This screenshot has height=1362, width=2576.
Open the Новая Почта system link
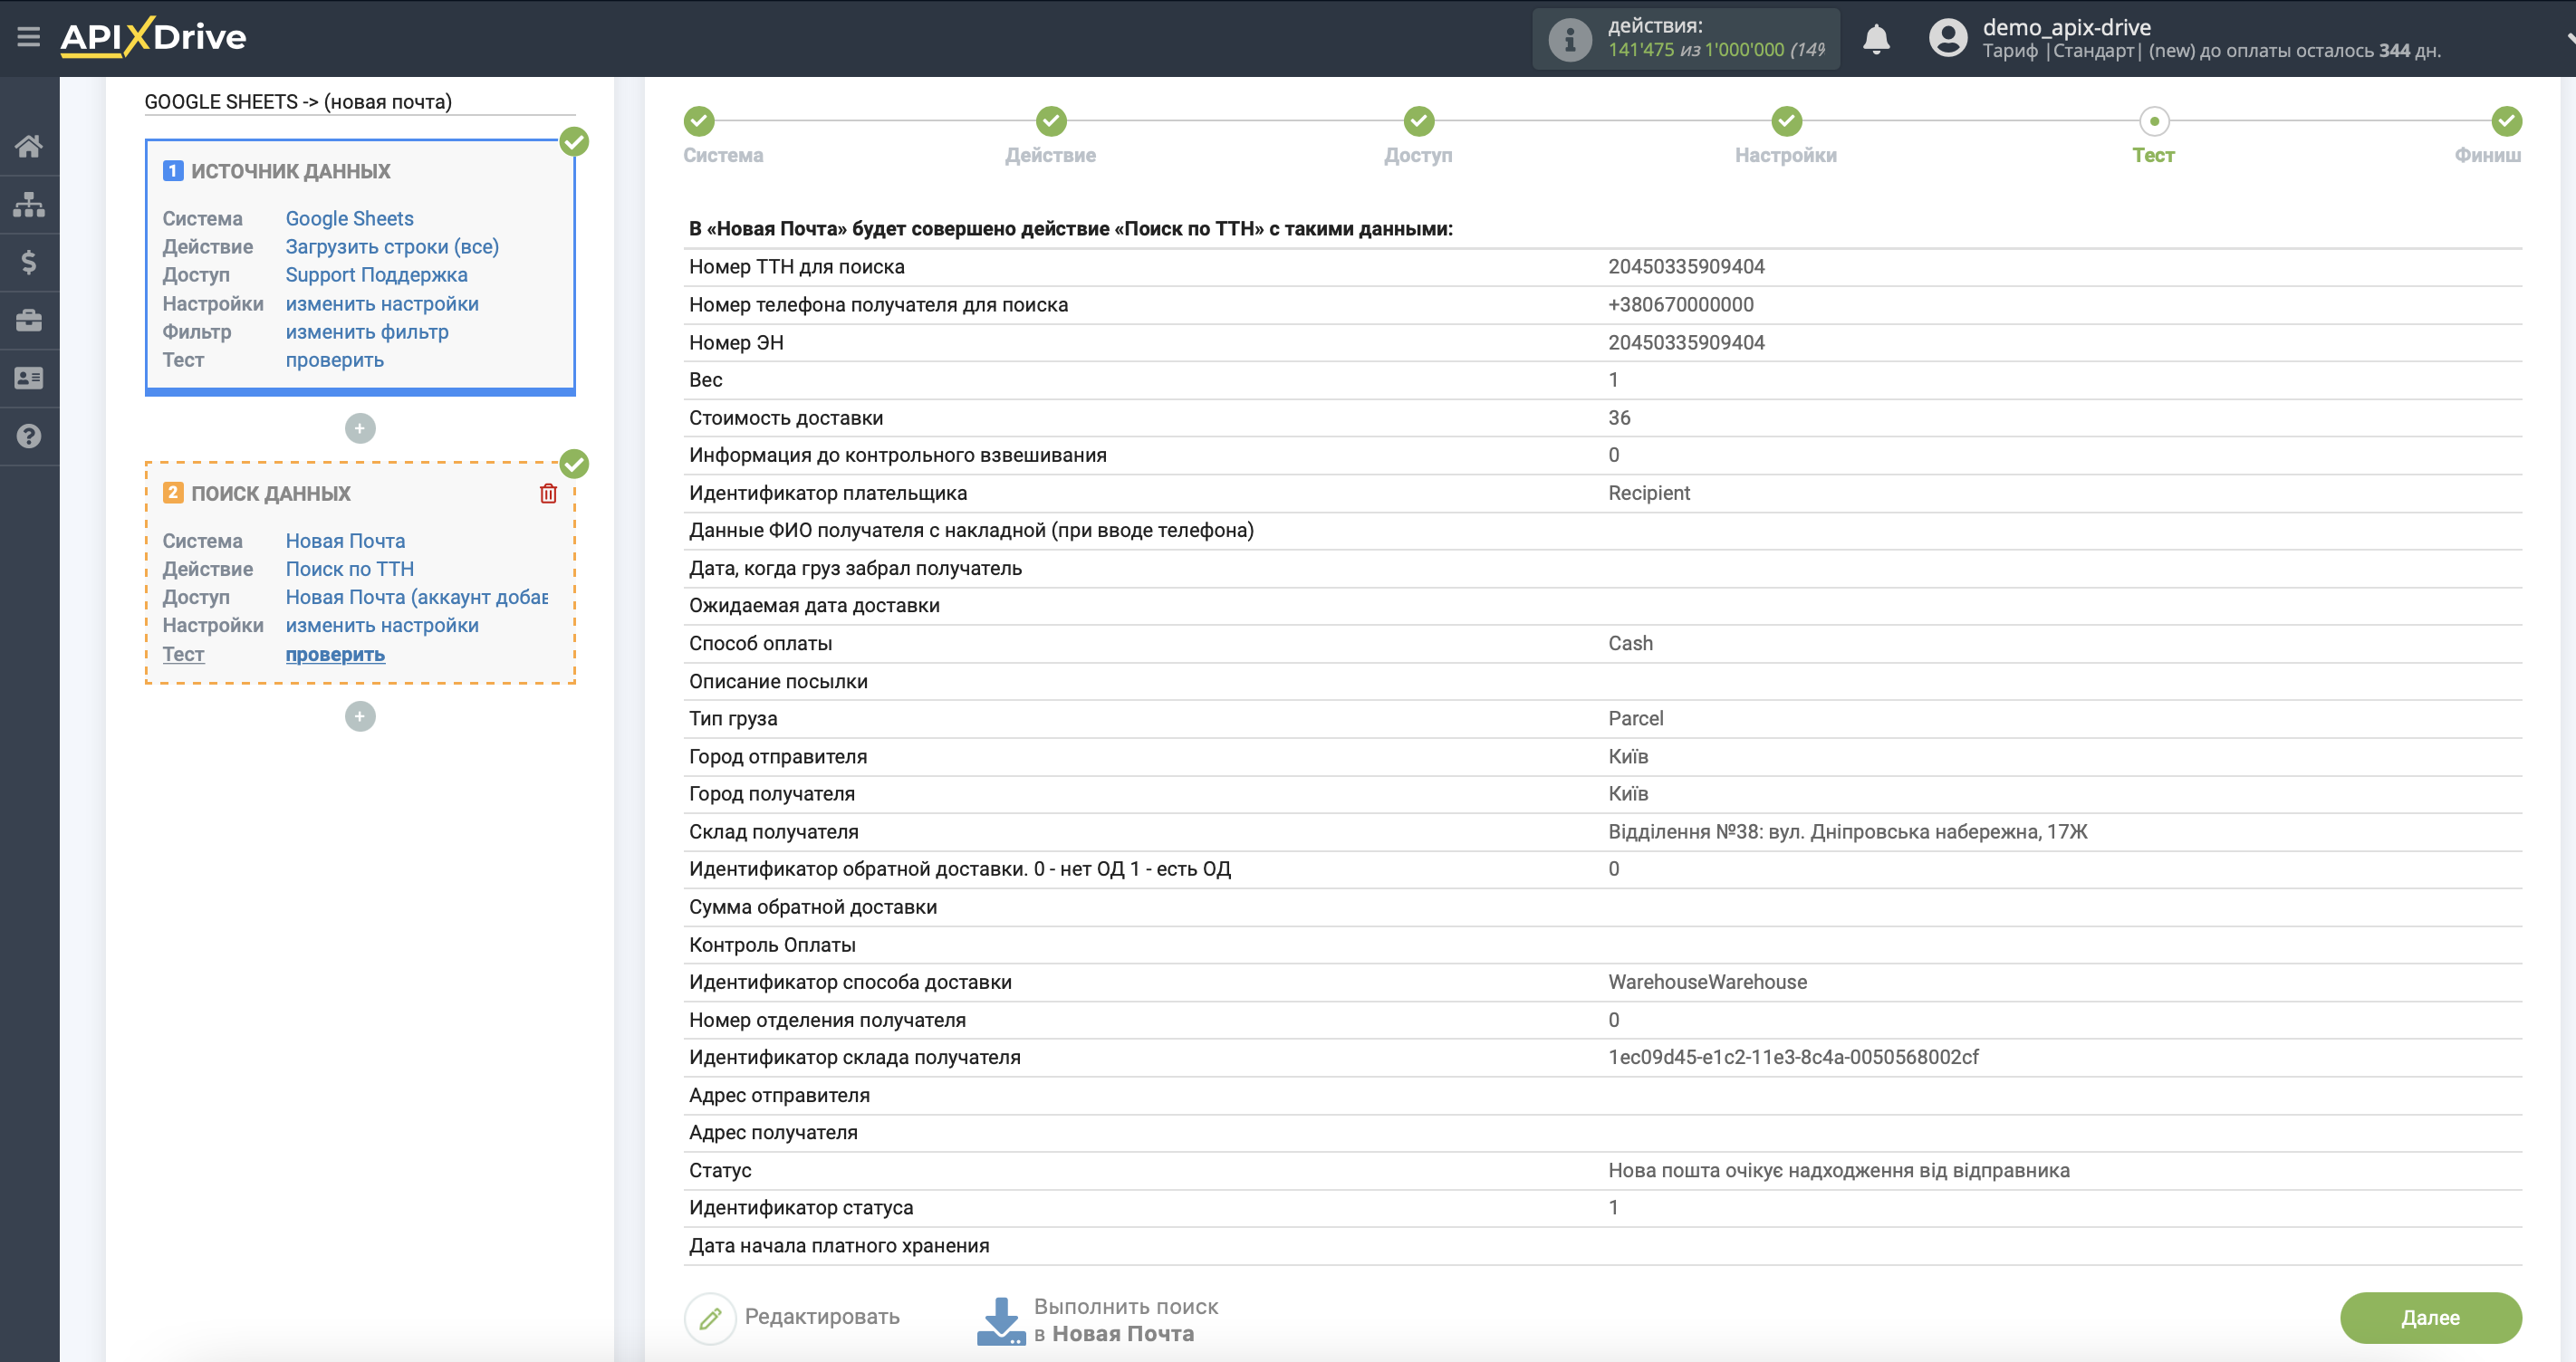click(345, 540)
